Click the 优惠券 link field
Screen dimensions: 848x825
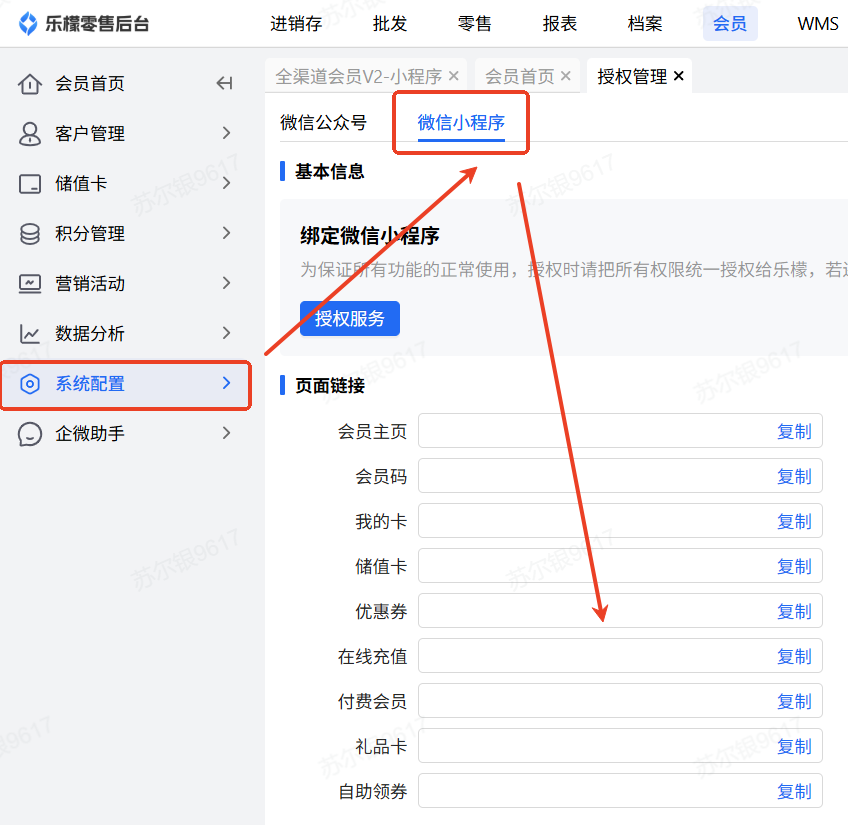(x=620, y=611)
